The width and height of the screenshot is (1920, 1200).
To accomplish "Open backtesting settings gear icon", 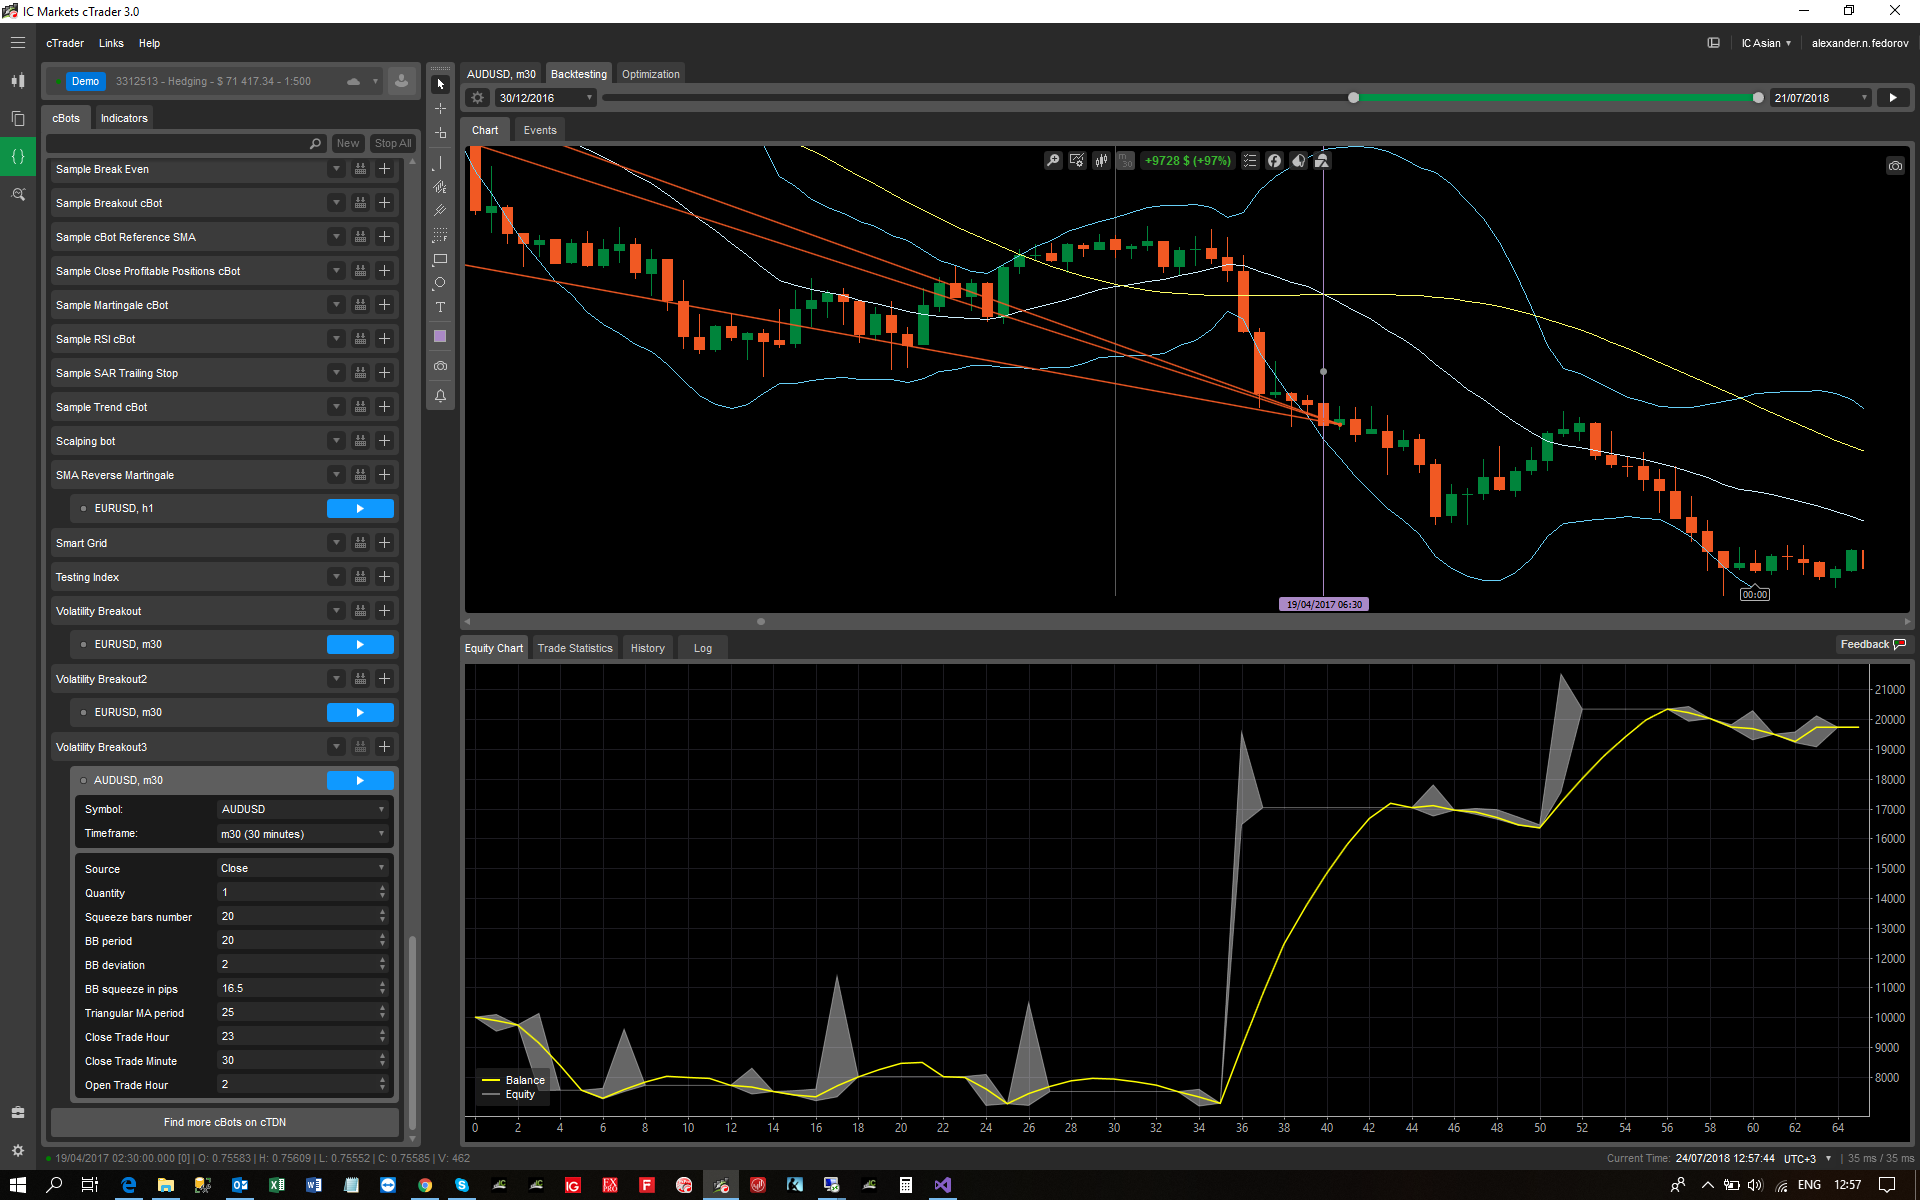I will pyautogui.click(x=478, y=98).
